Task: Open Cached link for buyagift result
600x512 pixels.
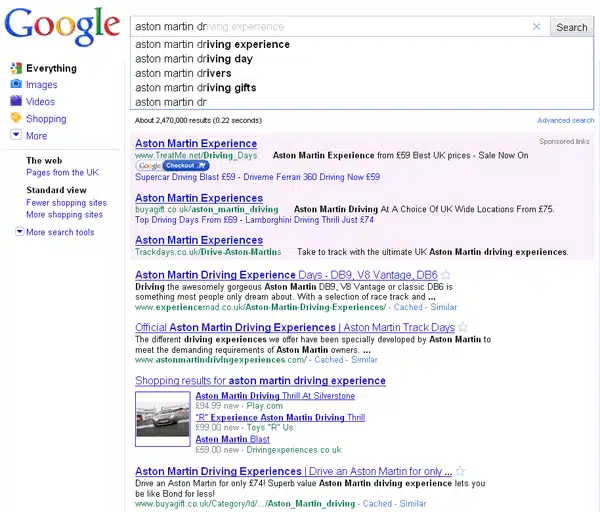Action: tap(377, 504)
